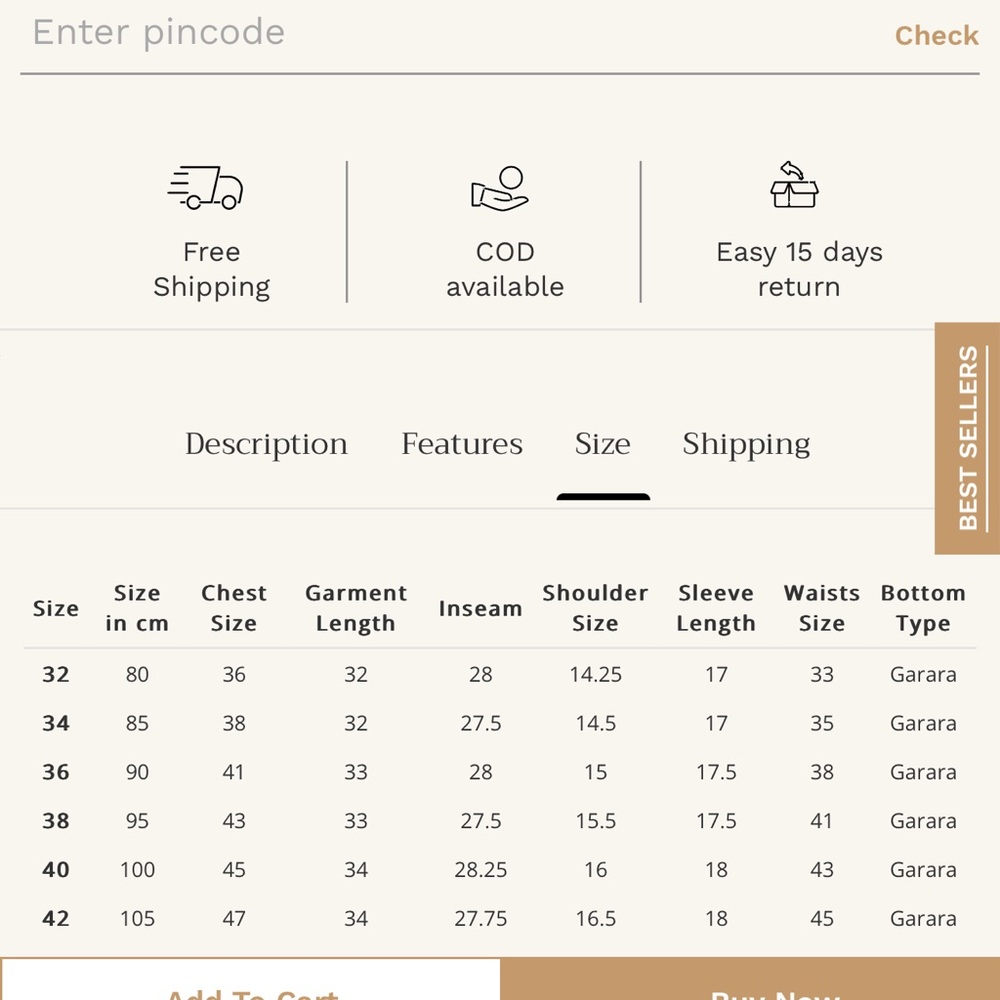Click the Easy 15 days return text
The height and width of the screenshot is (1000, 1000).
click(799, 269)
